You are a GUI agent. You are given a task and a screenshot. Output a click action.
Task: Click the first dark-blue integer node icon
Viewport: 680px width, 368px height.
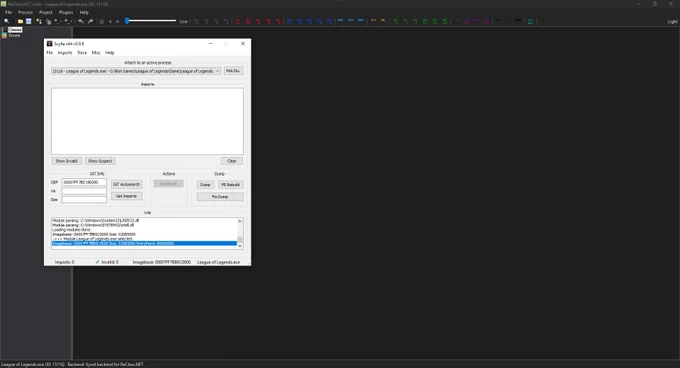pyautogui.click(x=289, y=21)
